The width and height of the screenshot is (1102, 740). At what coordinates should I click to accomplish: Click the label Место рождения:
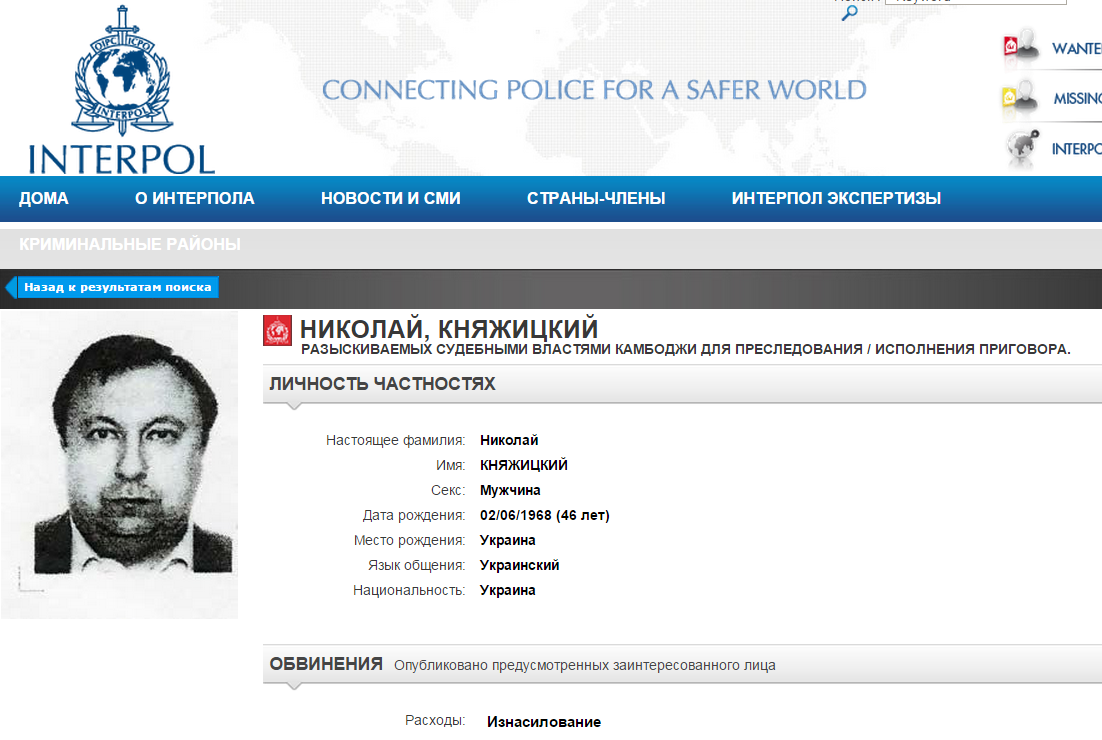(409, 540)
